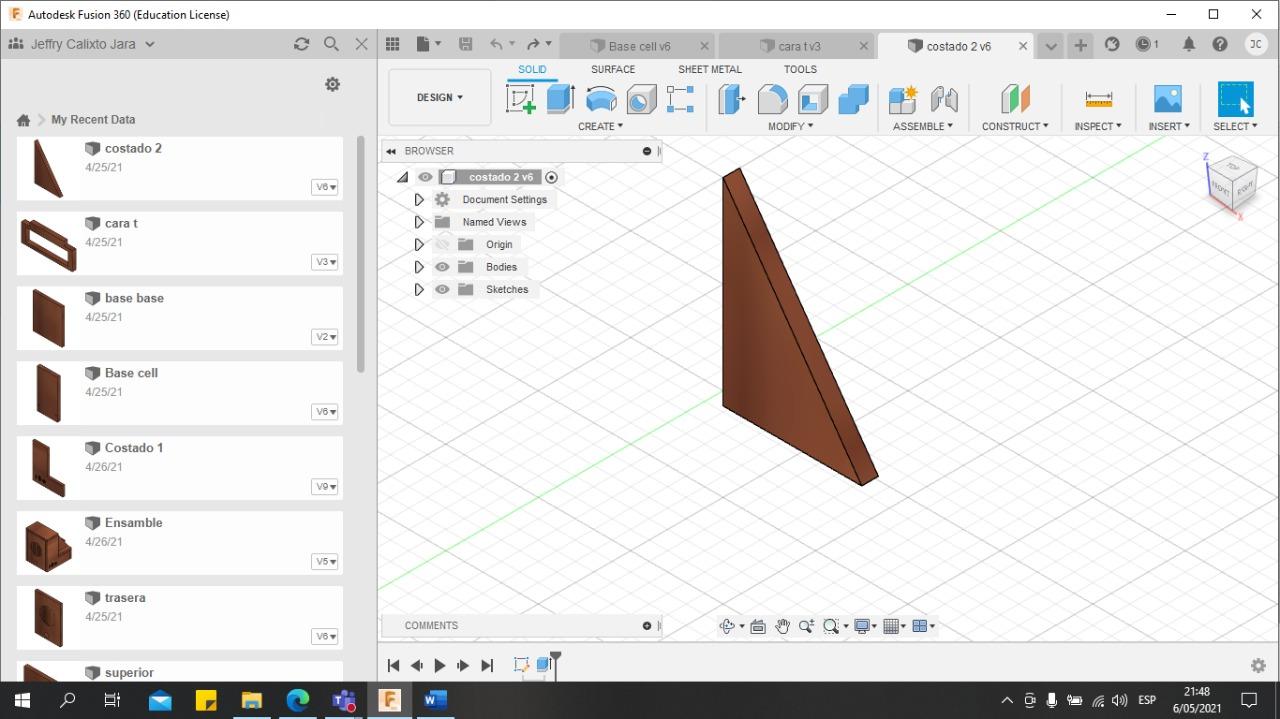Show the Origin folder

(442, 244)
